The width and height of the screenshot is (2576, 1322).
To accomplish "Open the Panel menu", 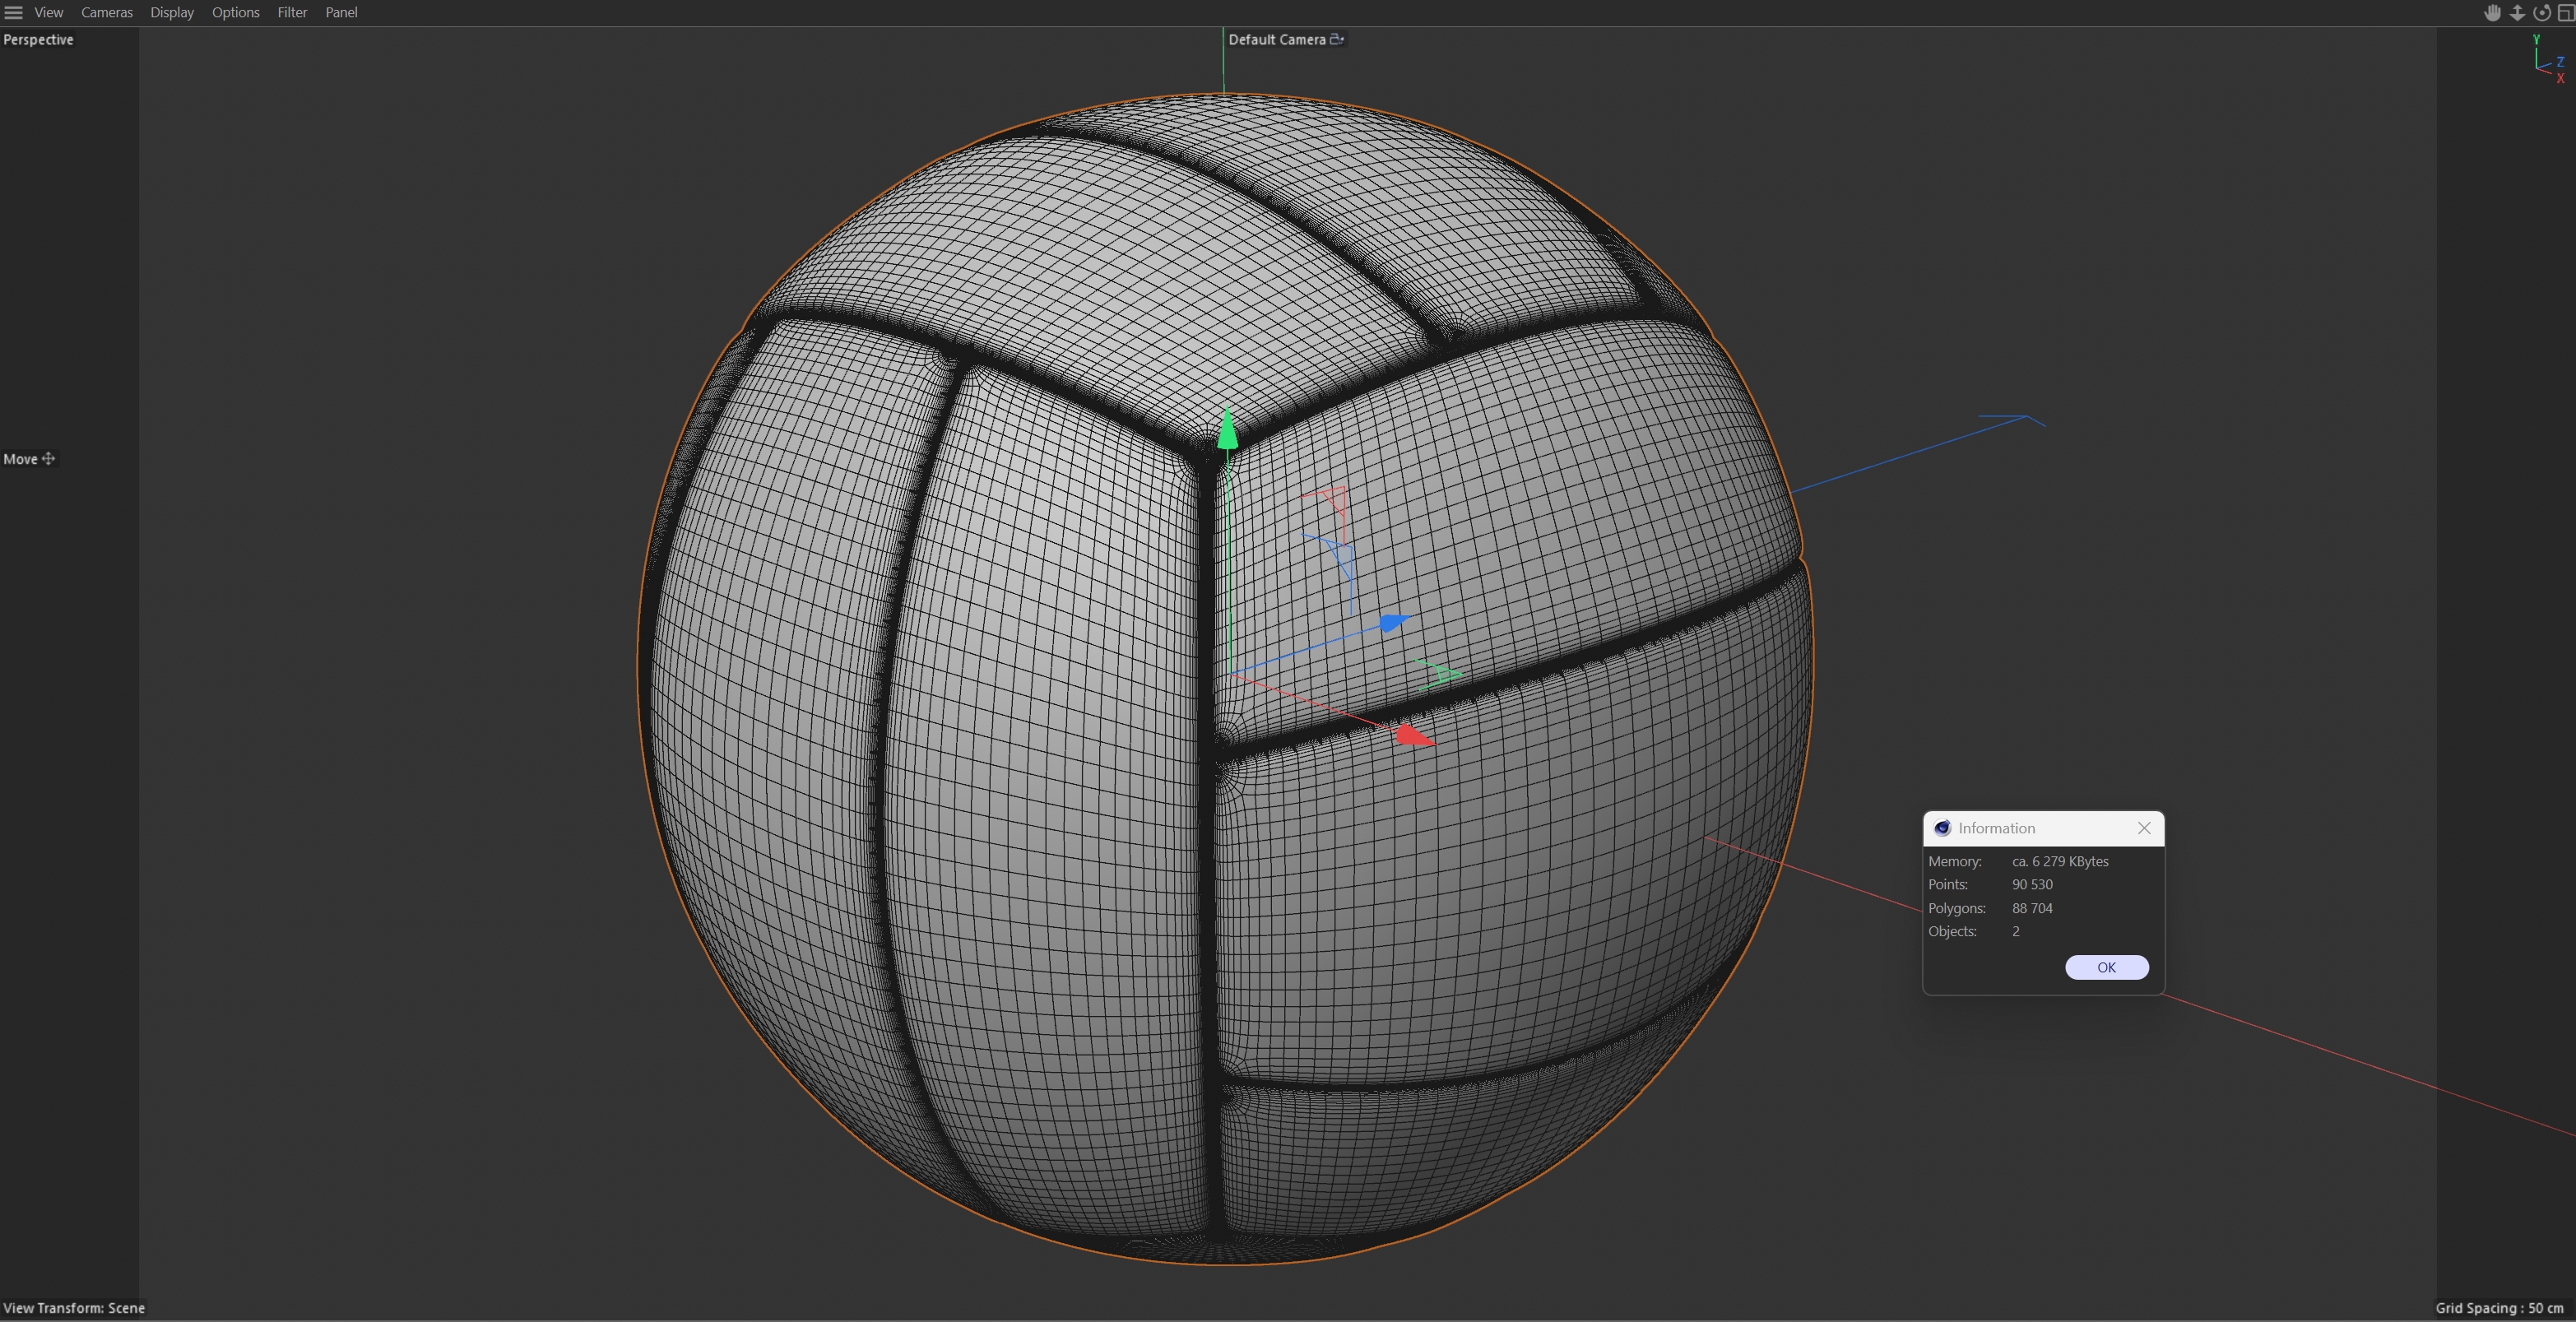I will click(x=341, y=13).
